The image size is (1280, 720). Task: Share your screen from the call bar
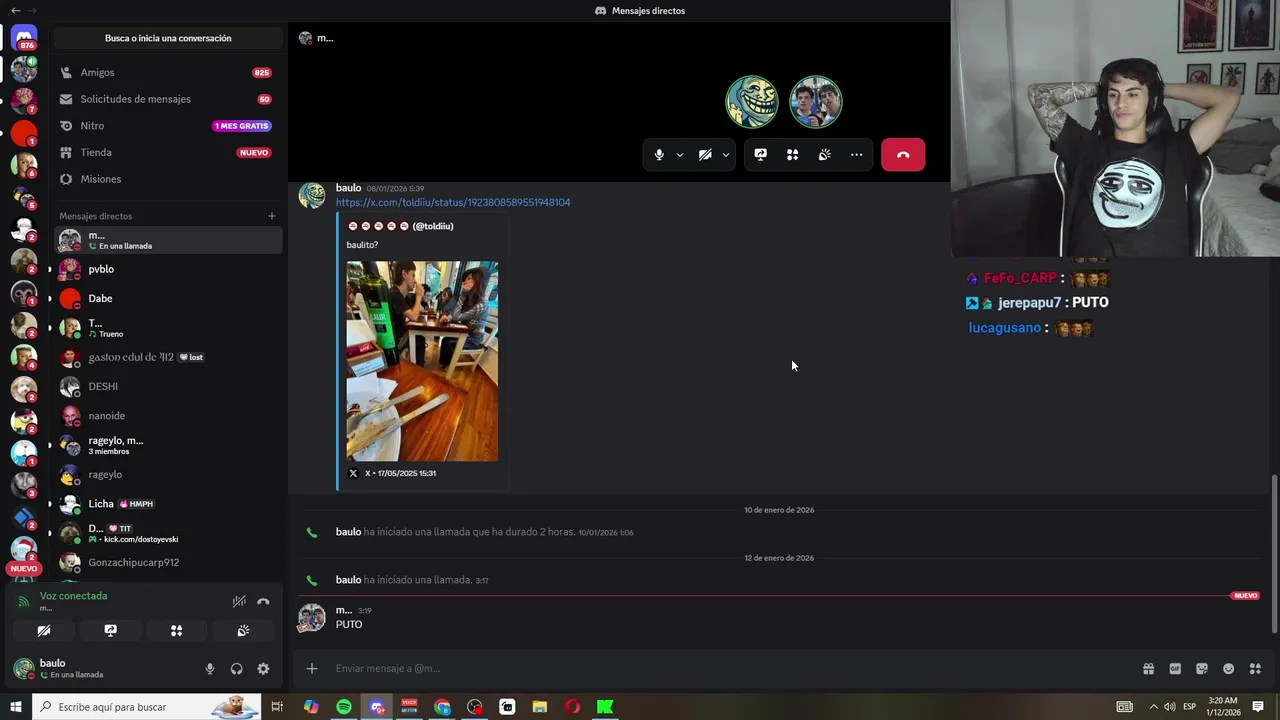(x=760, y=155)
